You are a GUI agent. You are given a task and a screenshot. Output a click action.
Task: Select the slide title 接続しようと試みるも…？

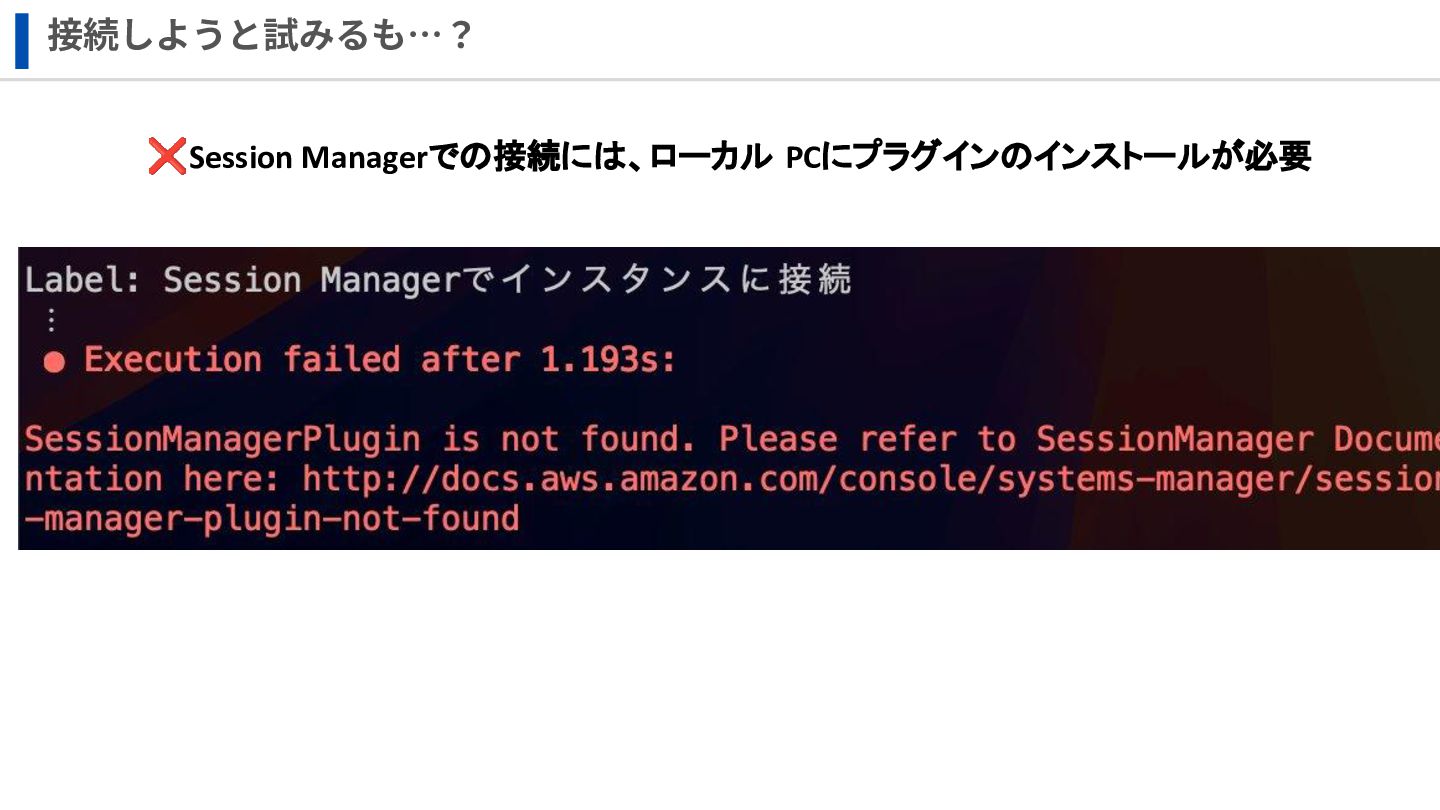(260, 37)
